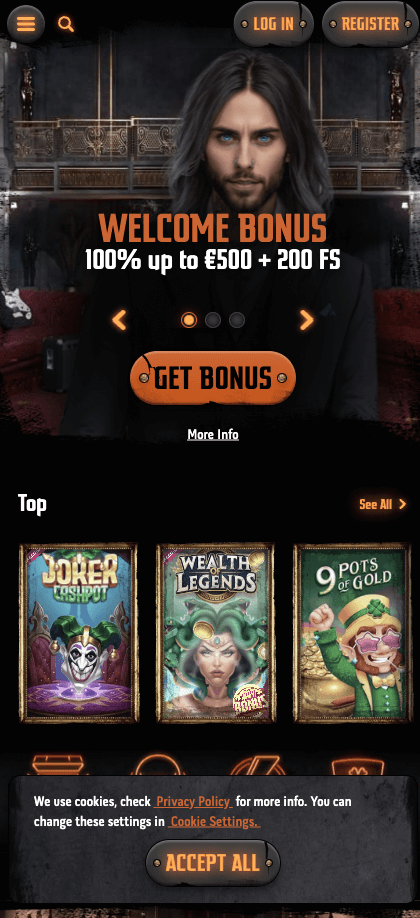
Task: Click the chevron beside See All
Action: coord(402,504)
